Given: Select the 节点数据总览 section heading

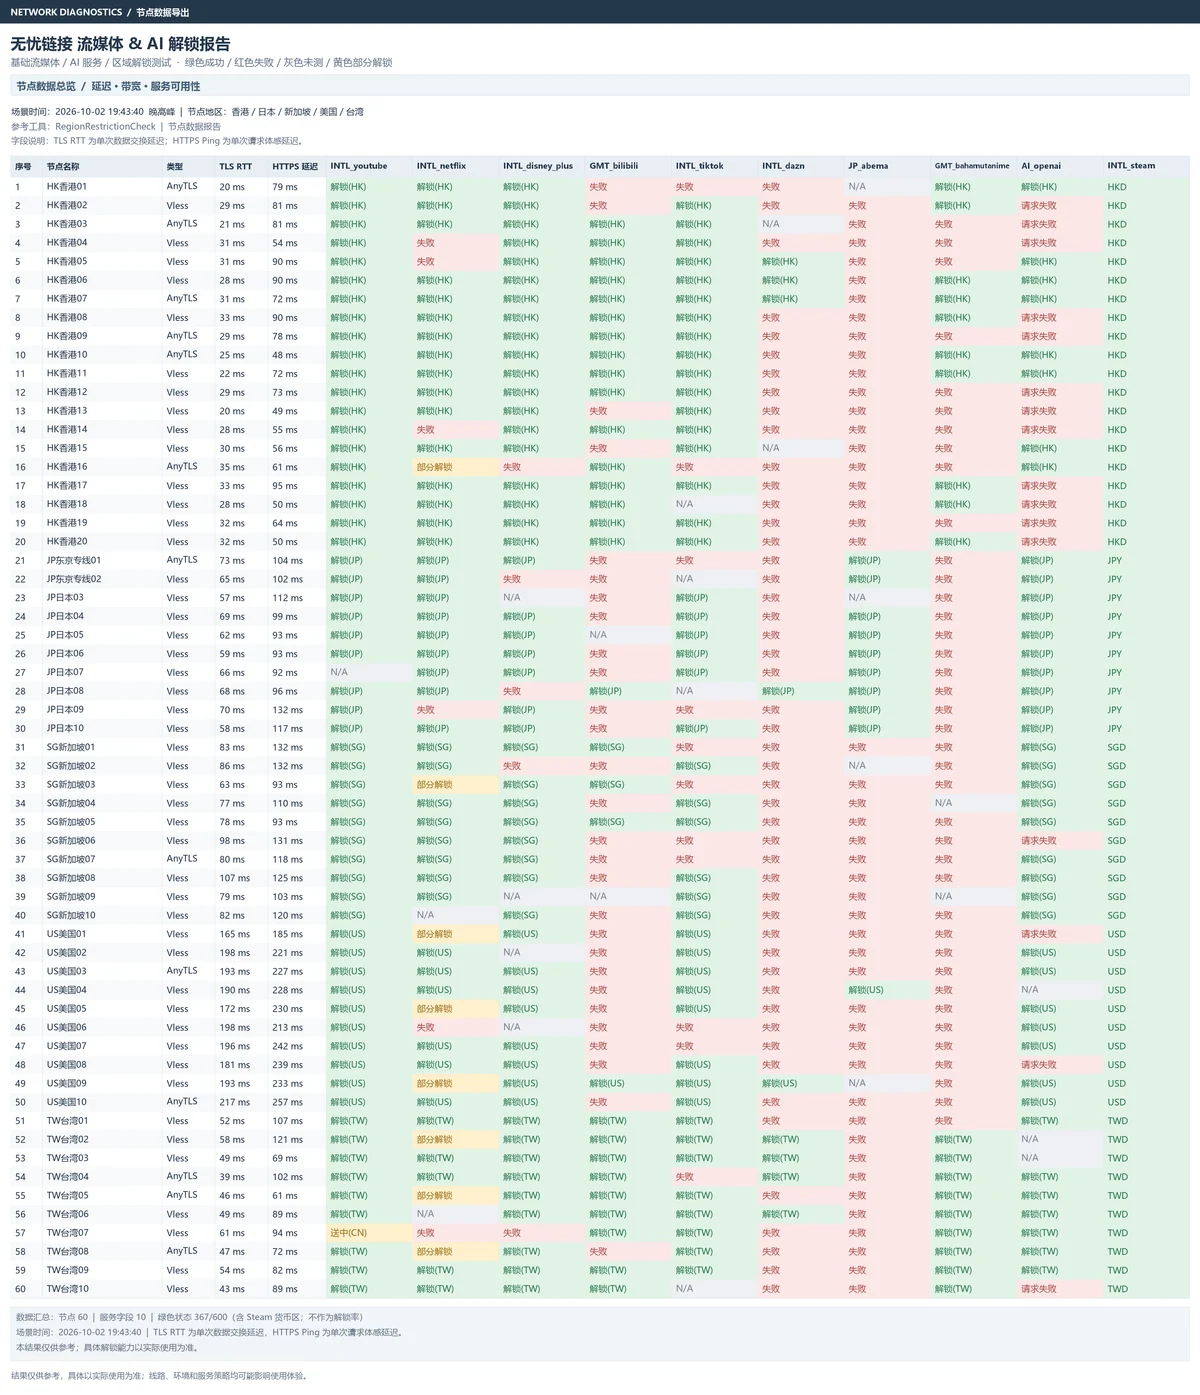Looking at the screenshot, I should tap(46, 86).
